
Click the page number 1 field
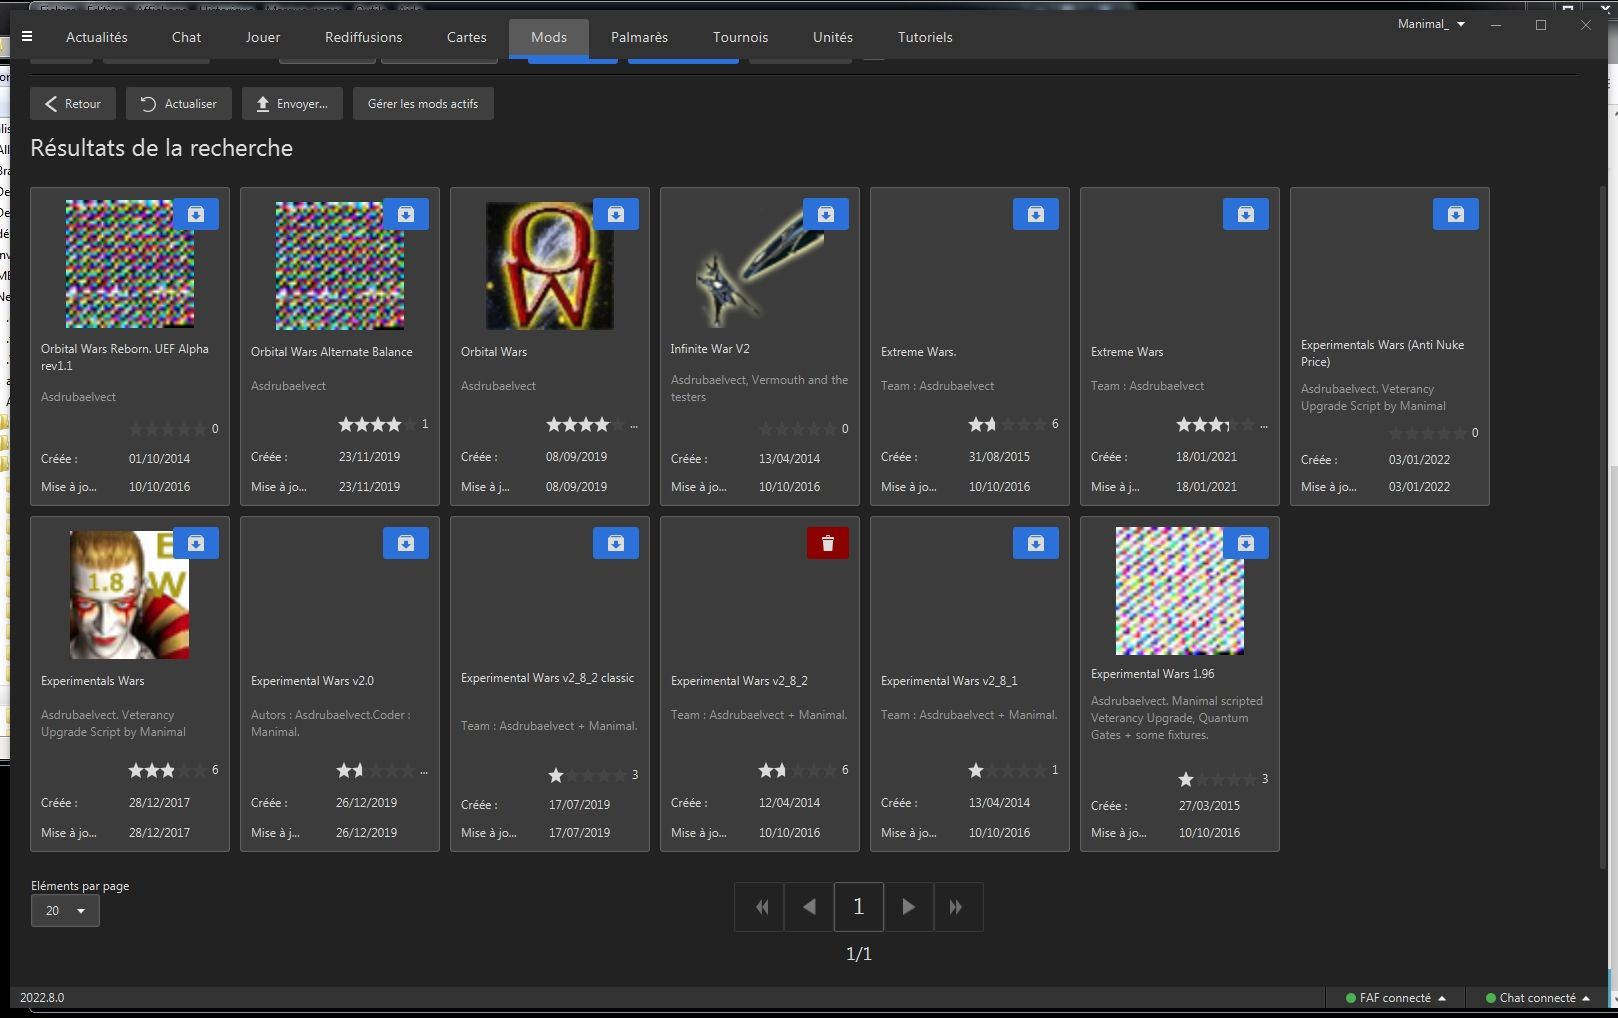[858, 907]
